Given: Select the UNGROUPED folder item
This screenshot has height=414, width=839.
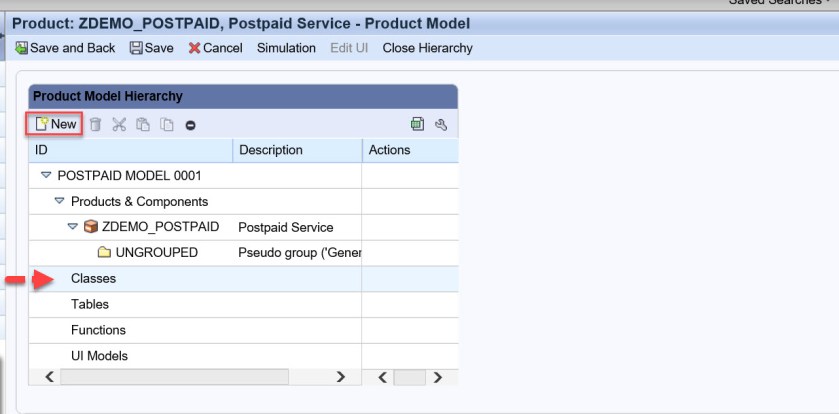Looking at the screenshot, I should (x=156, y=253).
